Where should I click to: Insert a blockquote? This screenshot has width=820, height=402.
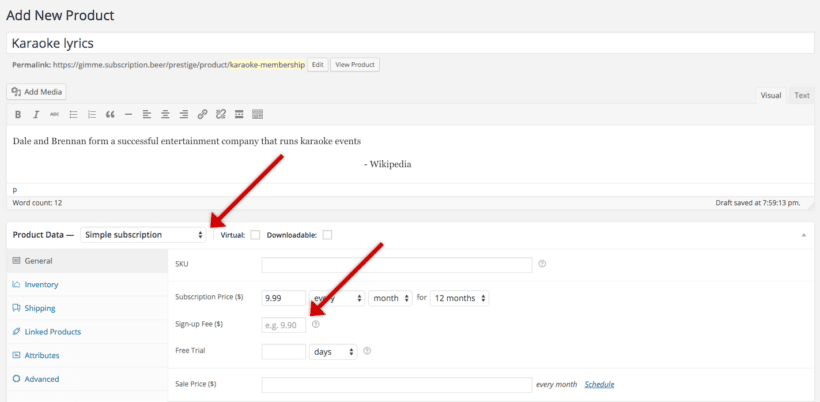point(110,114)
